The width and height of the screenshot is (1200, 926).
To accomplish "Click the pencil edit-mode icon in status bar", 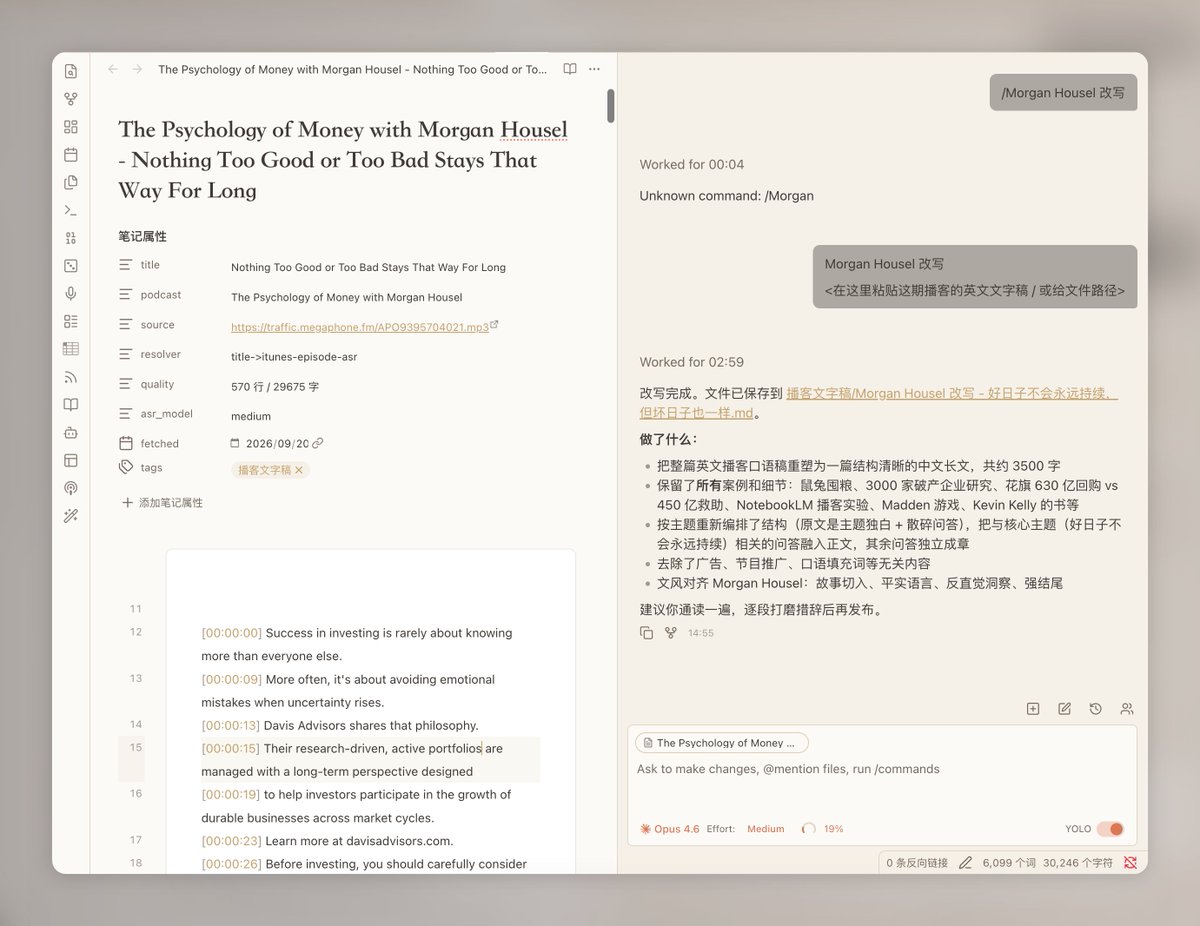I will click(x=965, y=862).
